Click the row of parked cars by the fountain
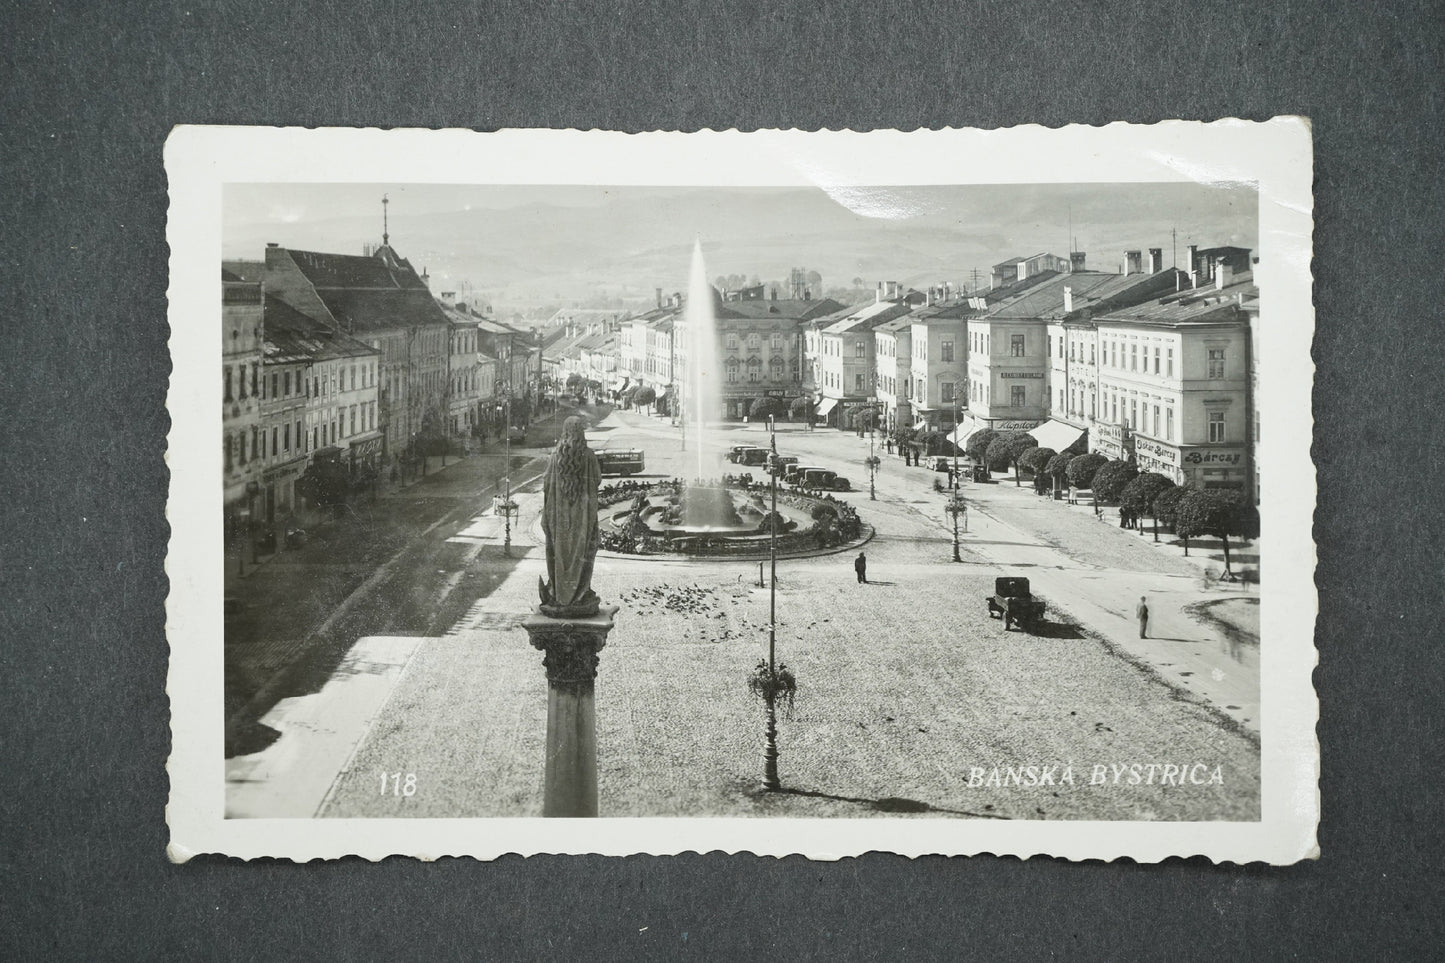The image size is (1445, 963). [790, 468]
